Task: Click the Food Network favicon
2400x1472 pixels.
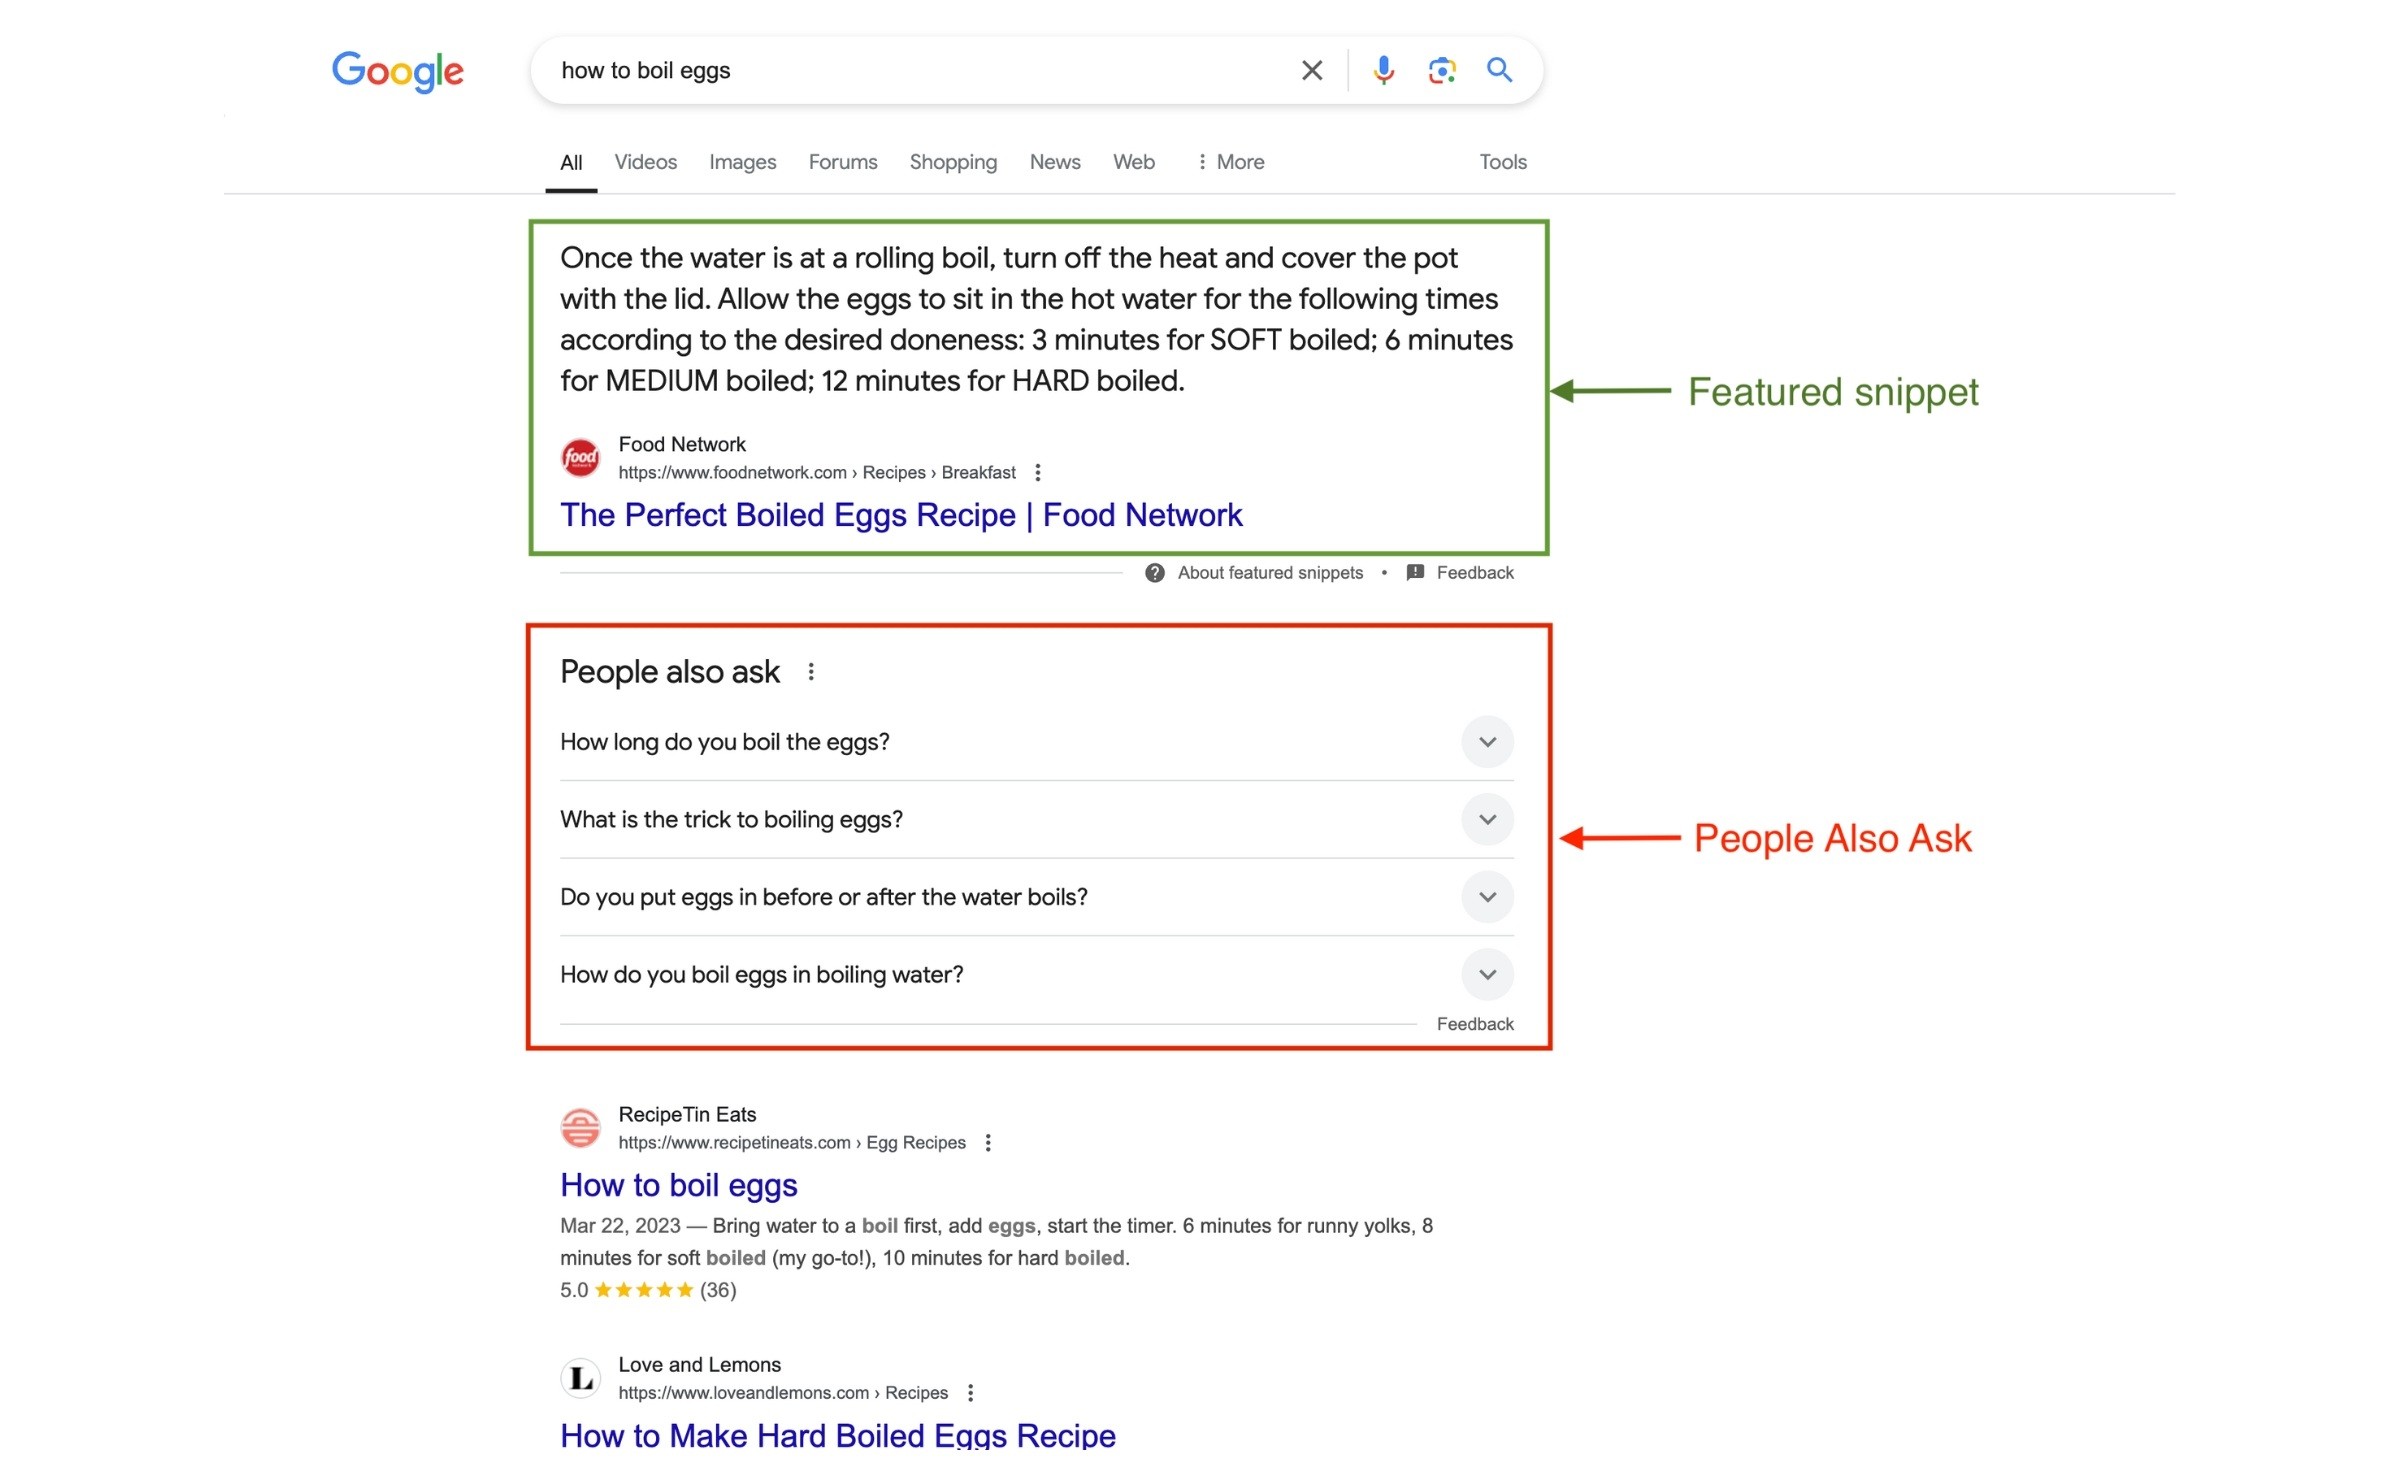Action: tap(580, 458)
